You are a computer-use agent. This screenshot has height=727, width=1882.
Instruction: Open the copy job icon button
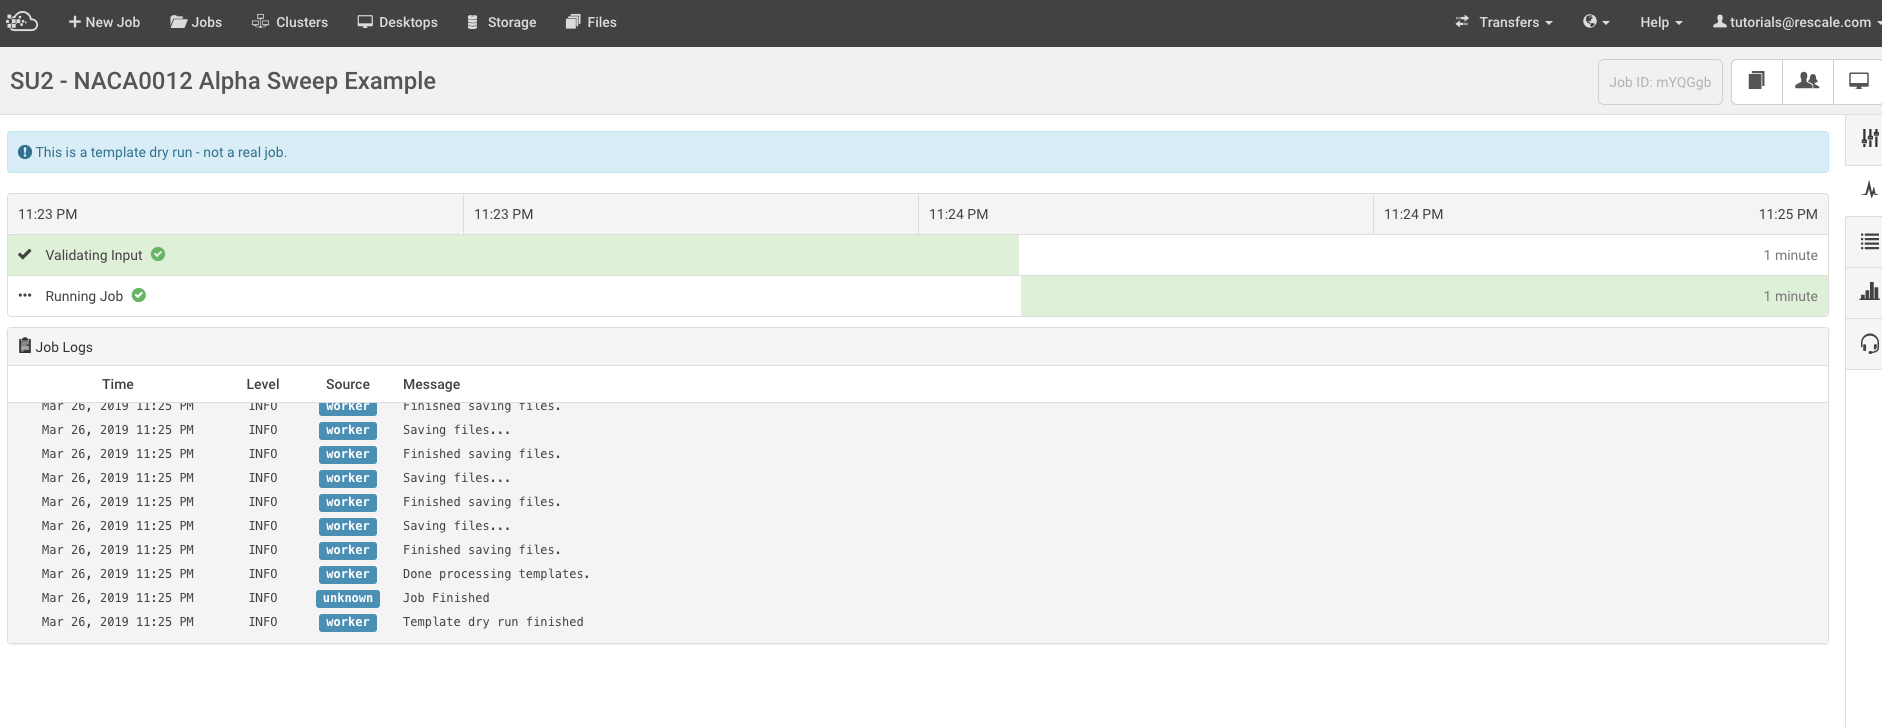tap(1756, 81)
